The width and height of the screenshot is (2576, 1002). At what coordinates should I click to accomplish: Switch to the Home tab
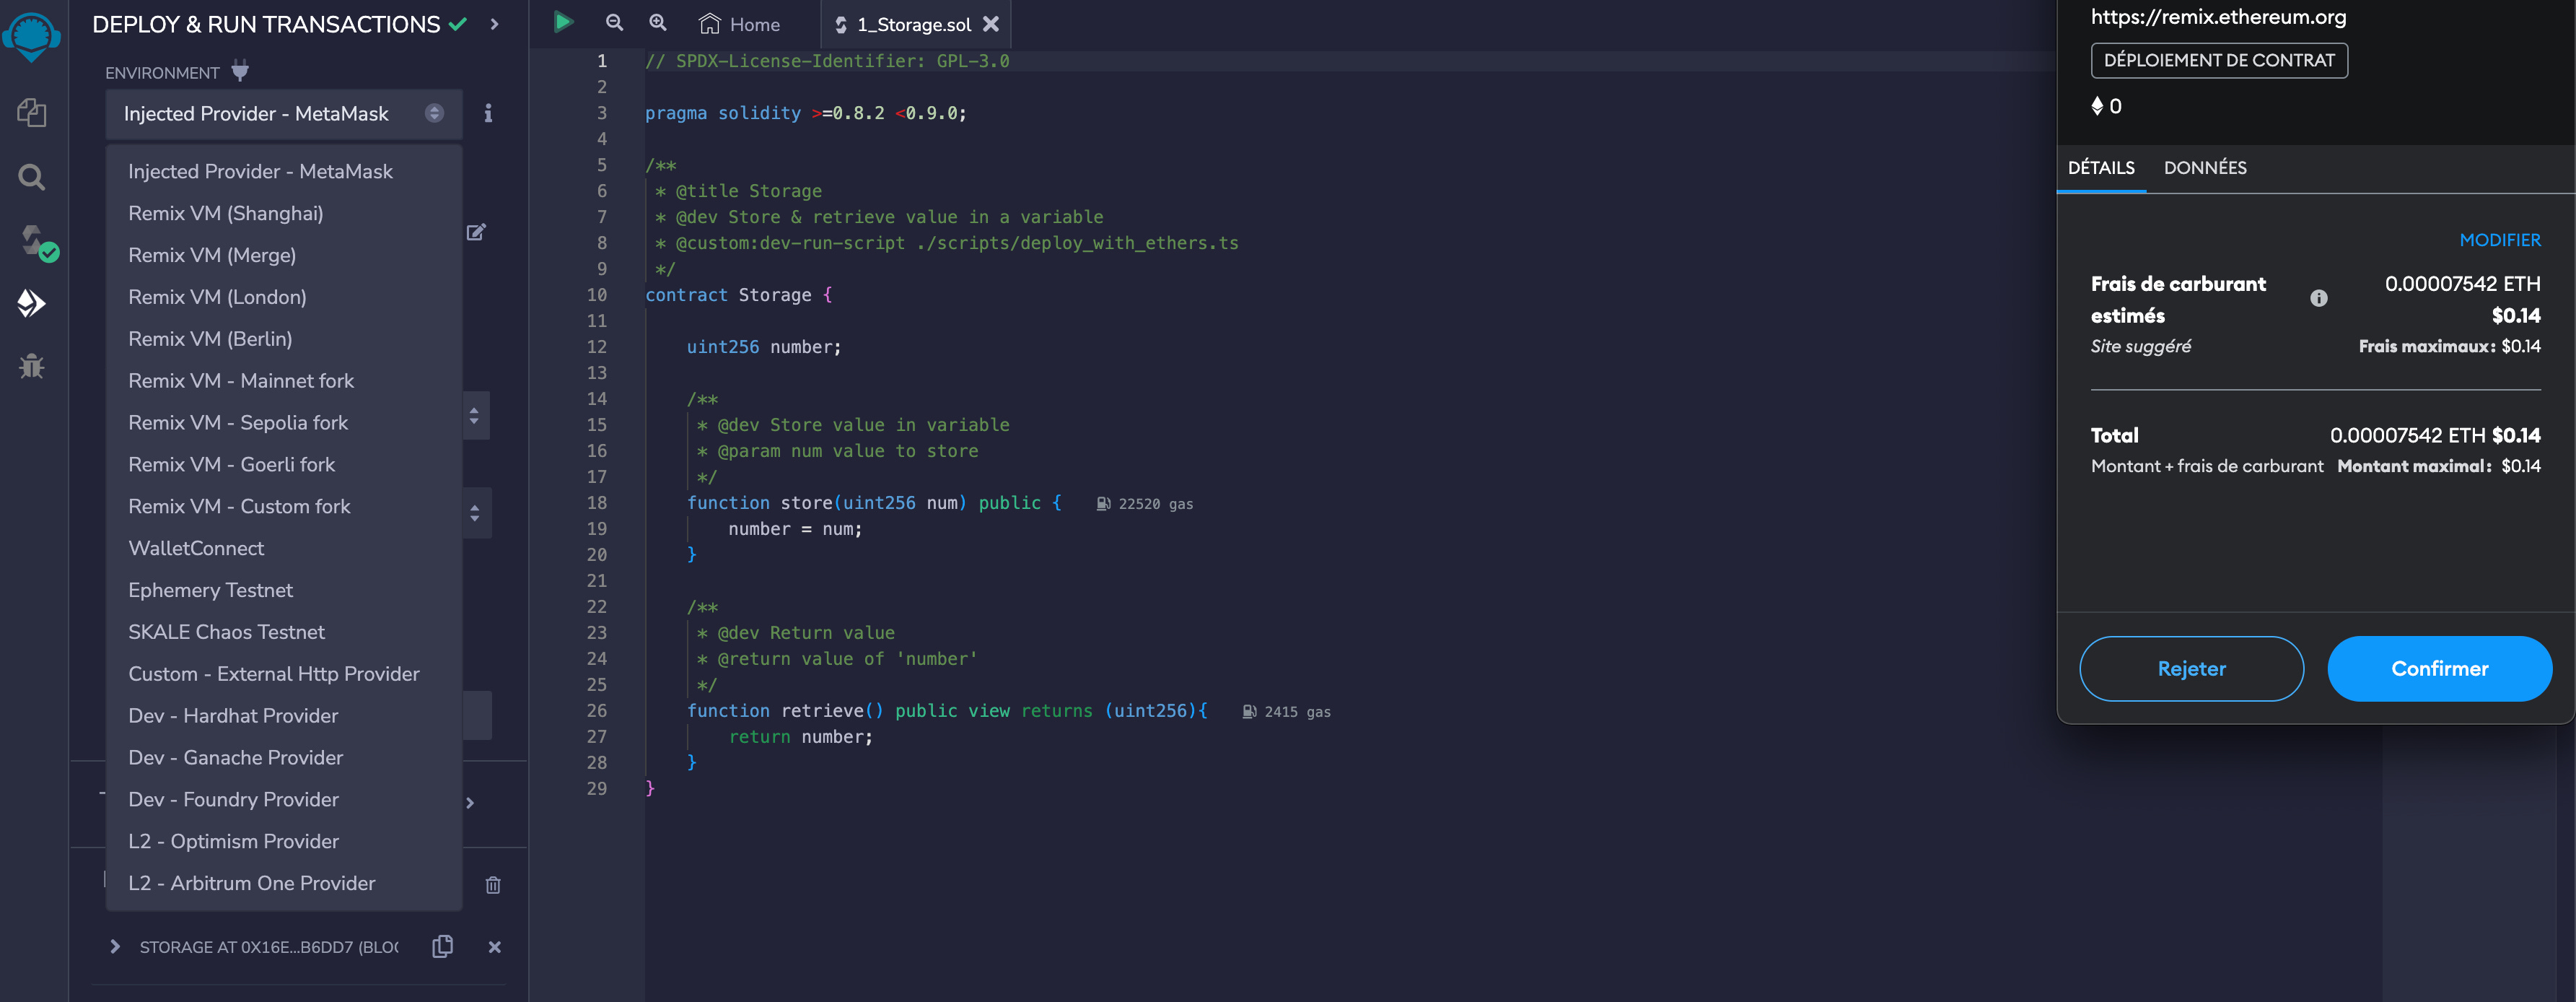pos(740,24)
